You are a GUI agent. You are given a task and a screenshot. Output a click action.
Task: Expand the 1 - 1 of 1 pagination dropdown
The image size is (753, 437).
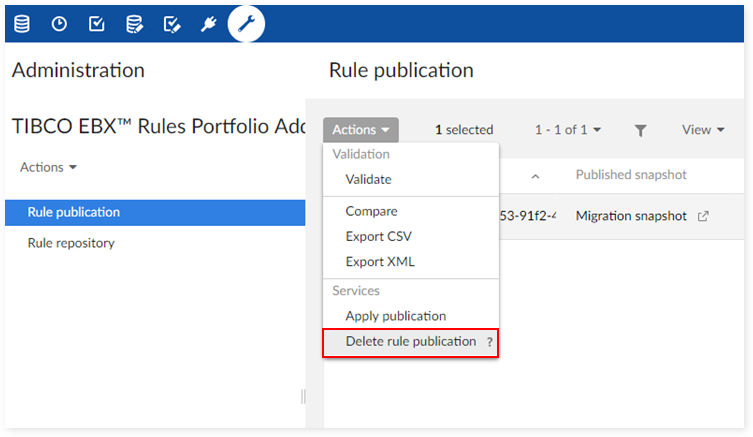point(568,130)
